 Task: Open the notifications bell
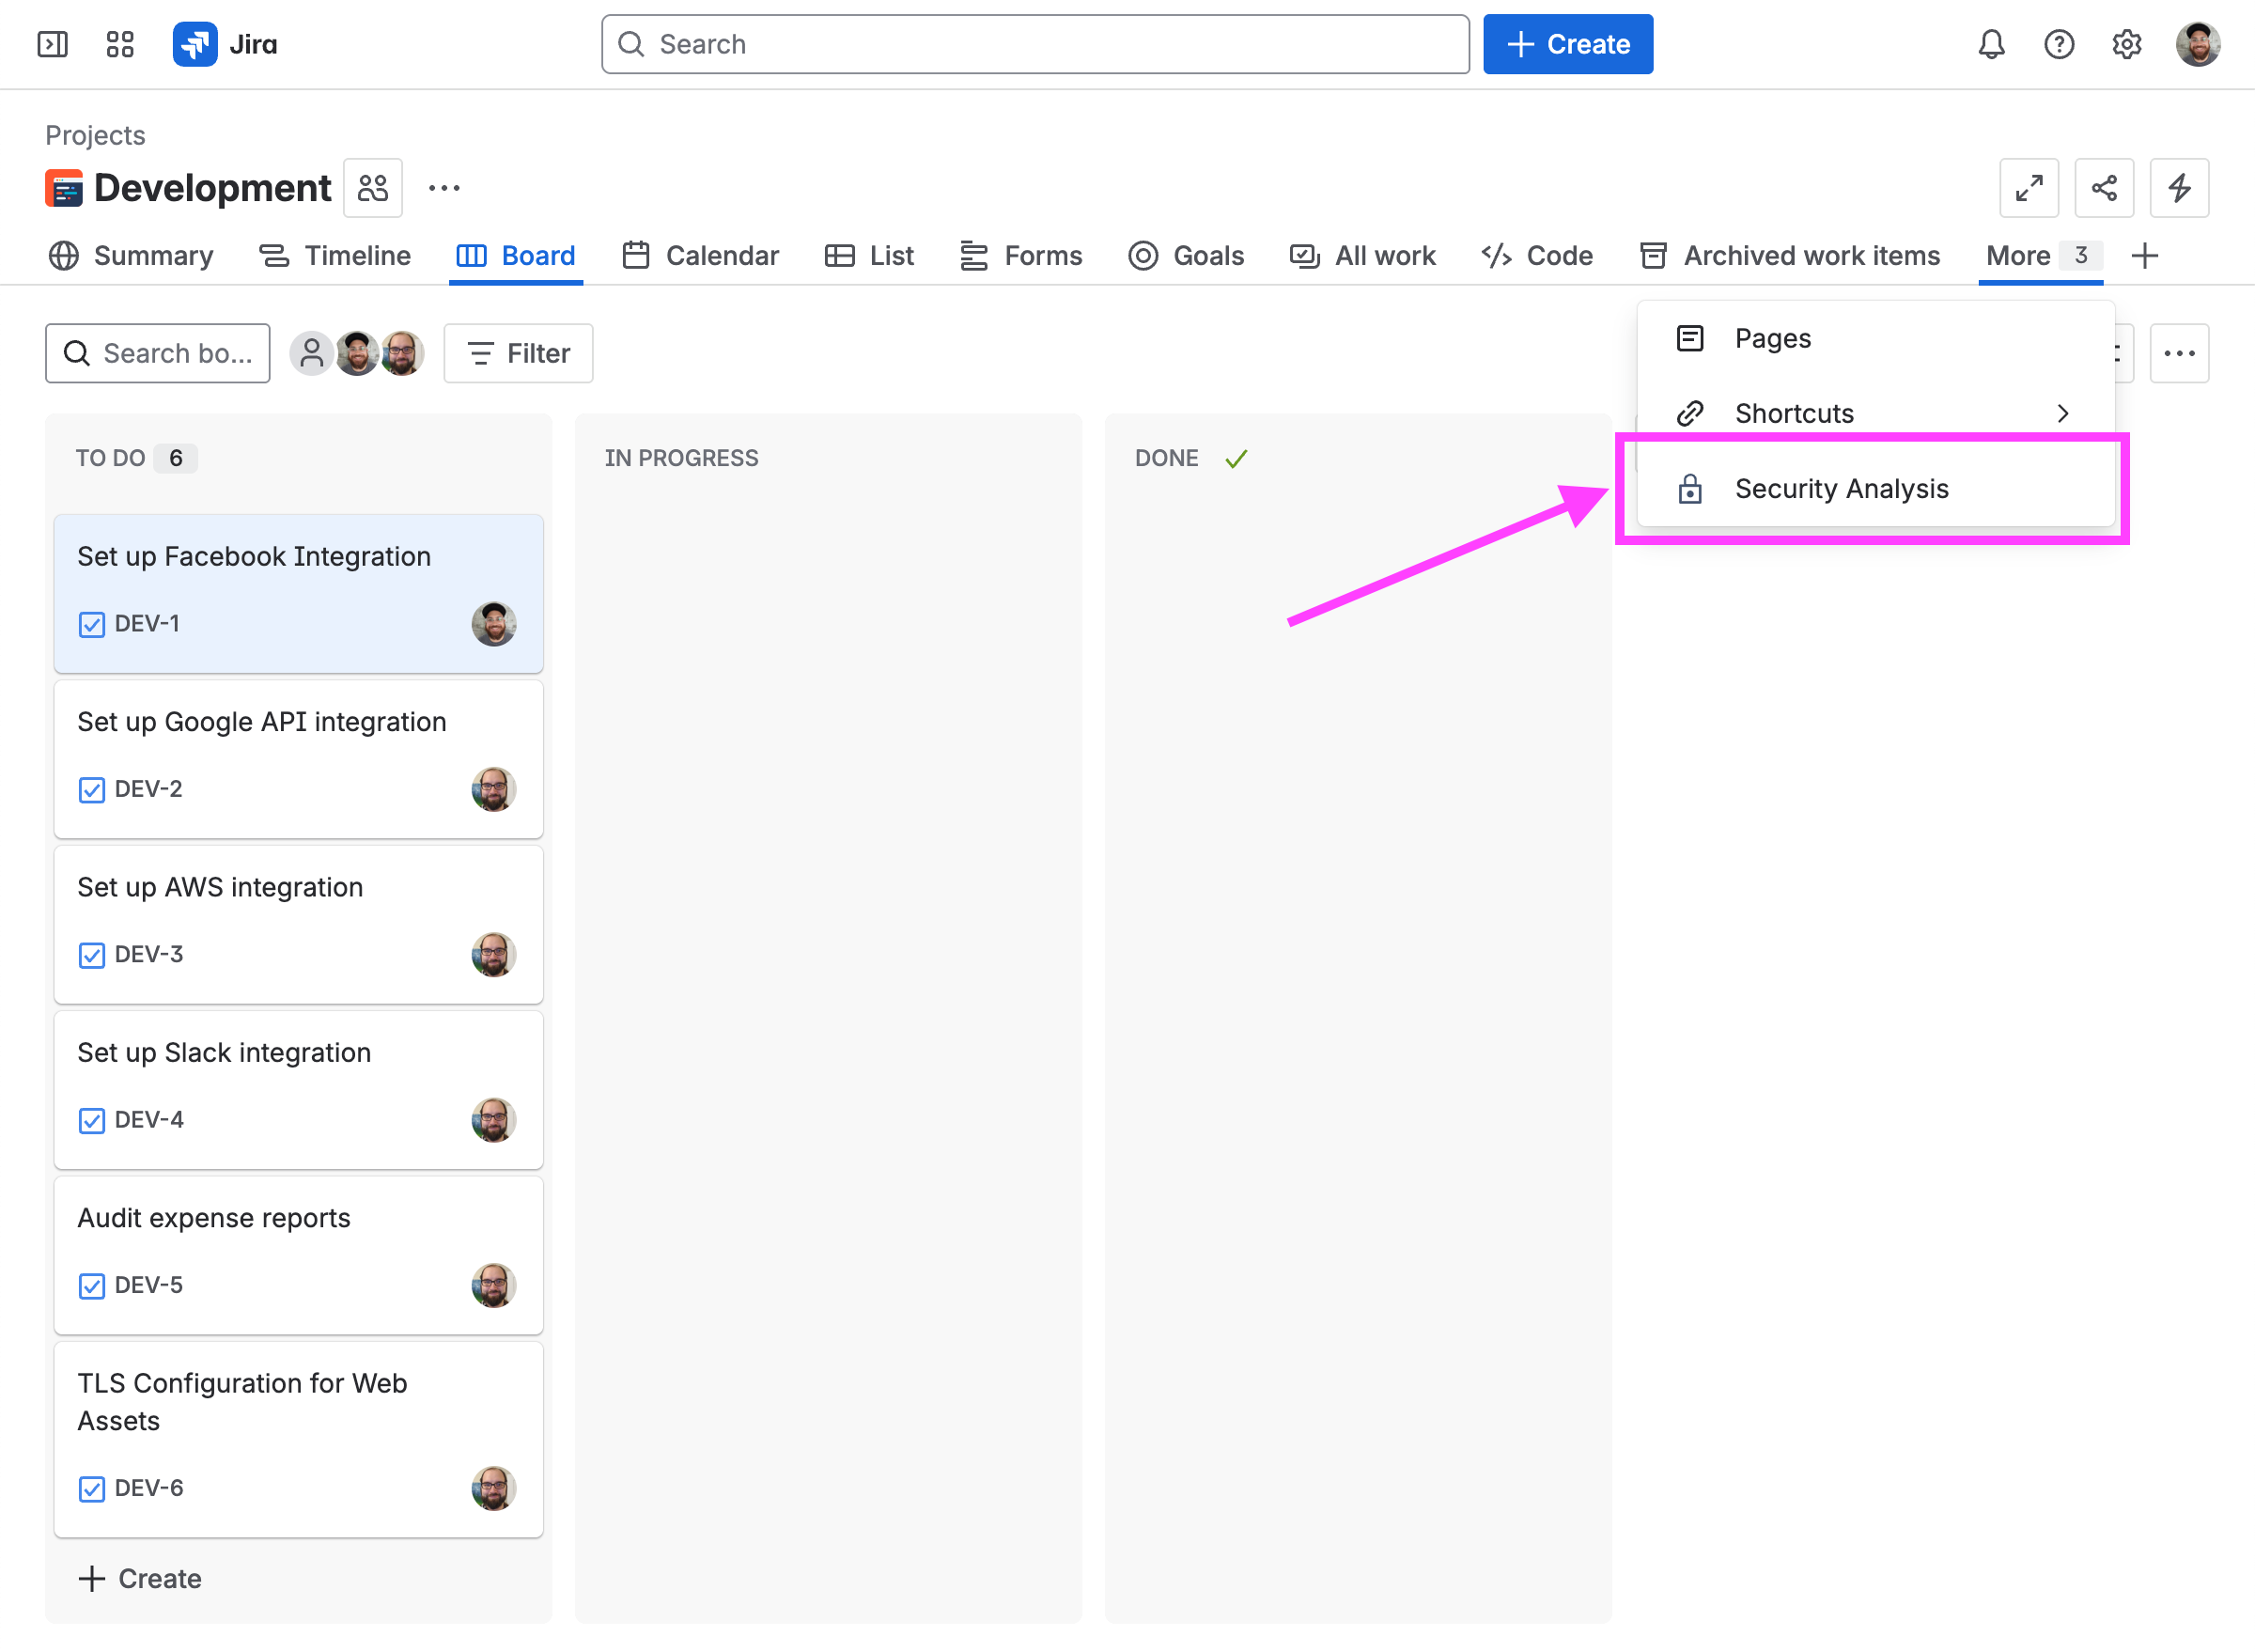tap(1991, 44)
